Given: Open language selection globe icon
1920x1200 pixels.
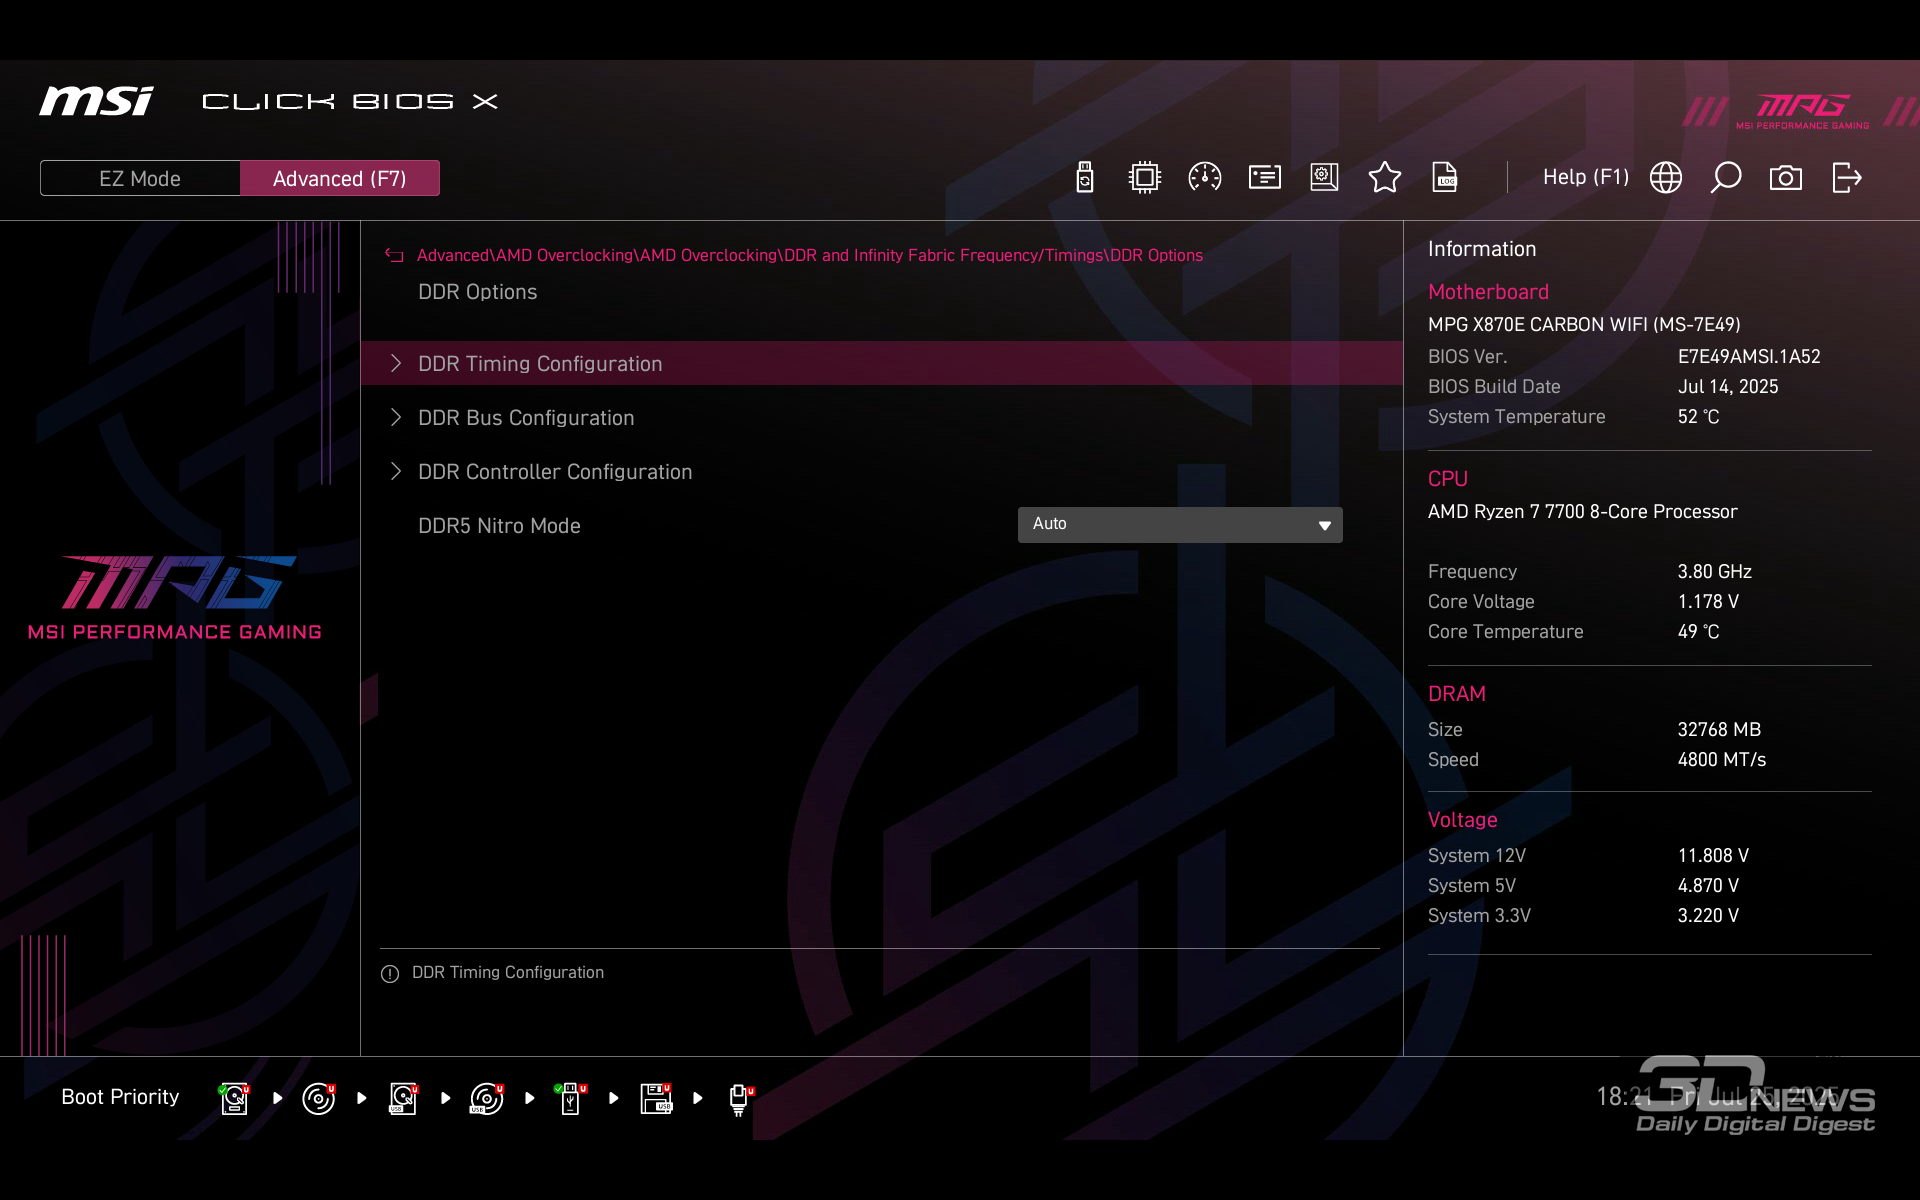Looking at the screenshot, I should click(x=1666, y=178).
